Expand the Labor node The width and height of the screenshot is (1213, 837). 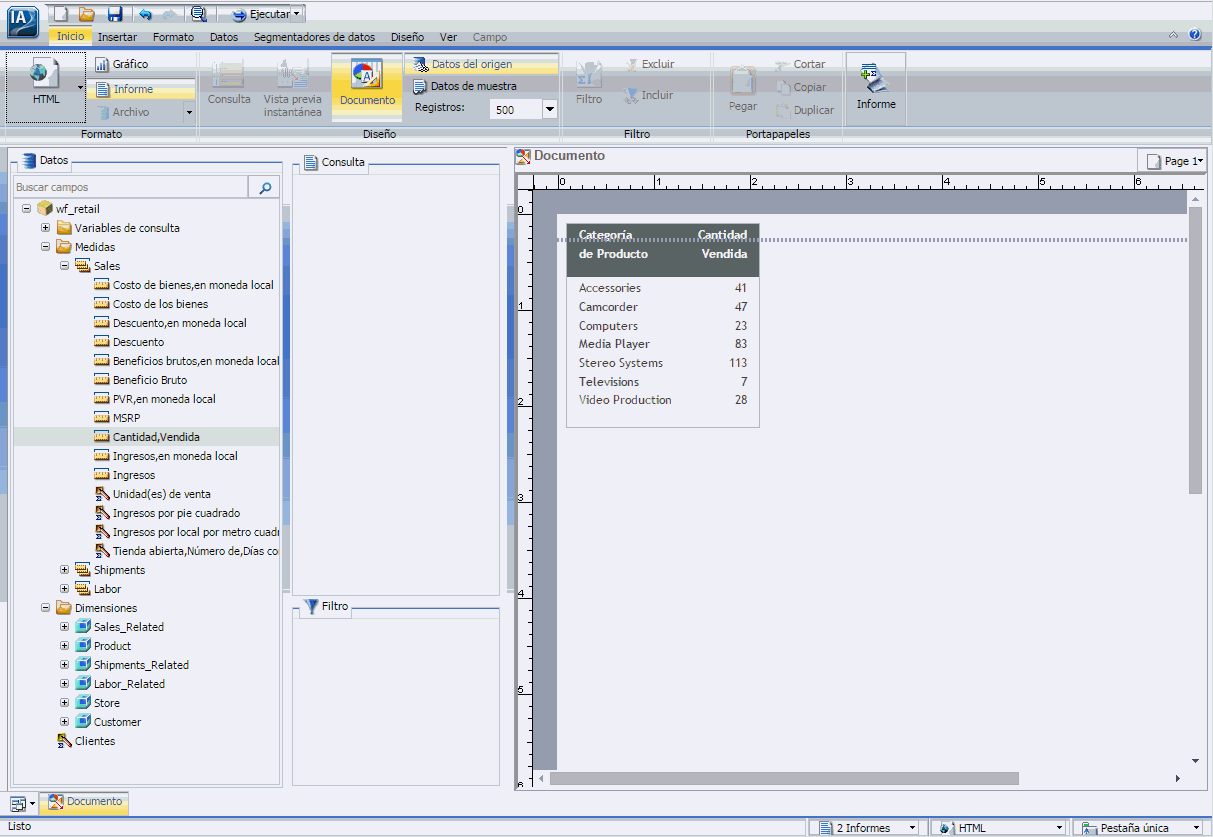[x=65, y=589]
